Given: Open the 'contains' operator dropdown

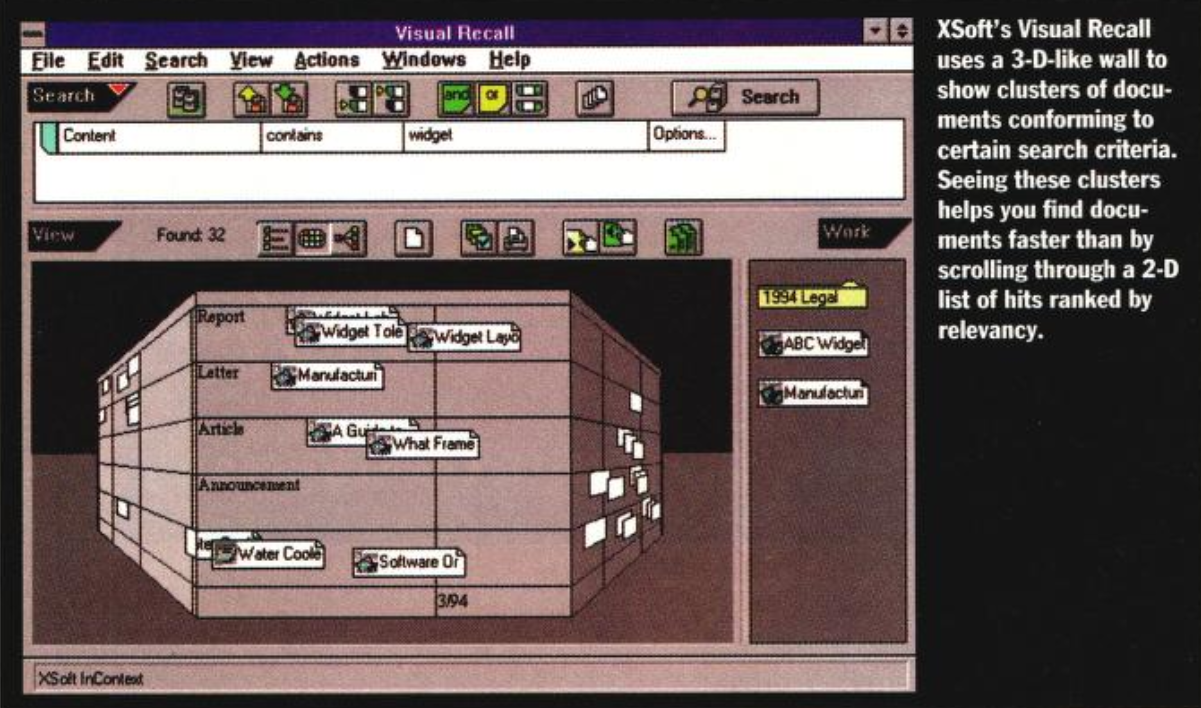Looking at the screenshot, I should (331, 138).
